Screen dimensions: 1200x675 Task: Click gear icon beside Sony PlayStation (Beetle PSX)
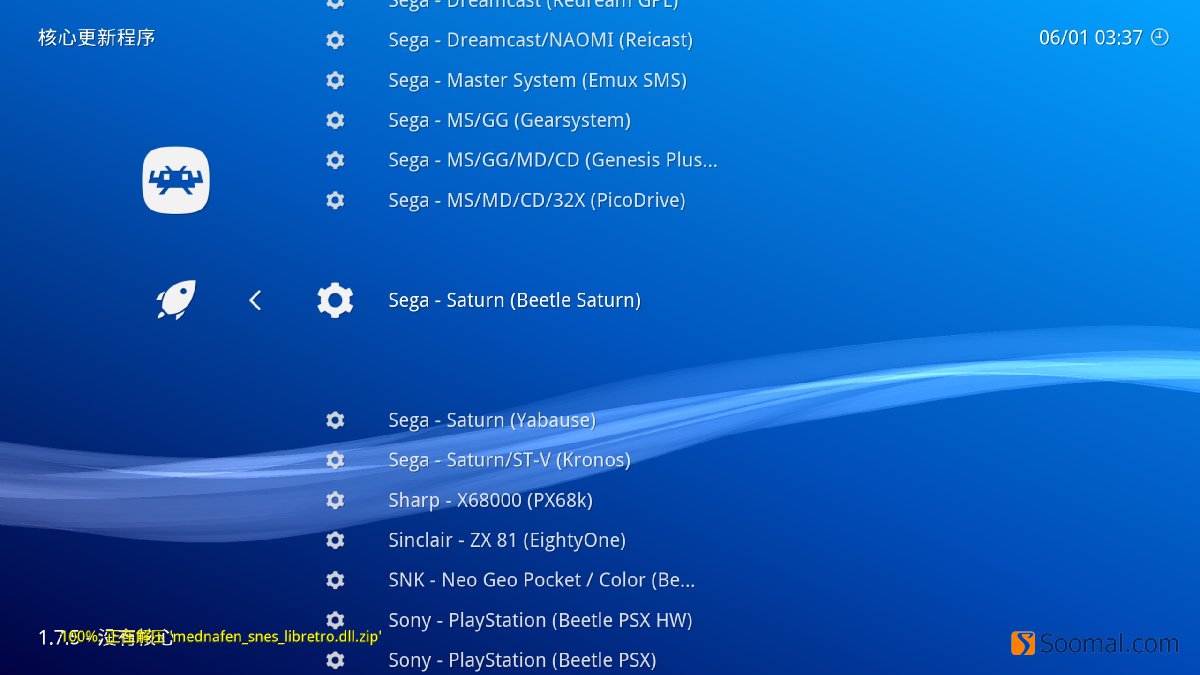[x=335, y=660]
